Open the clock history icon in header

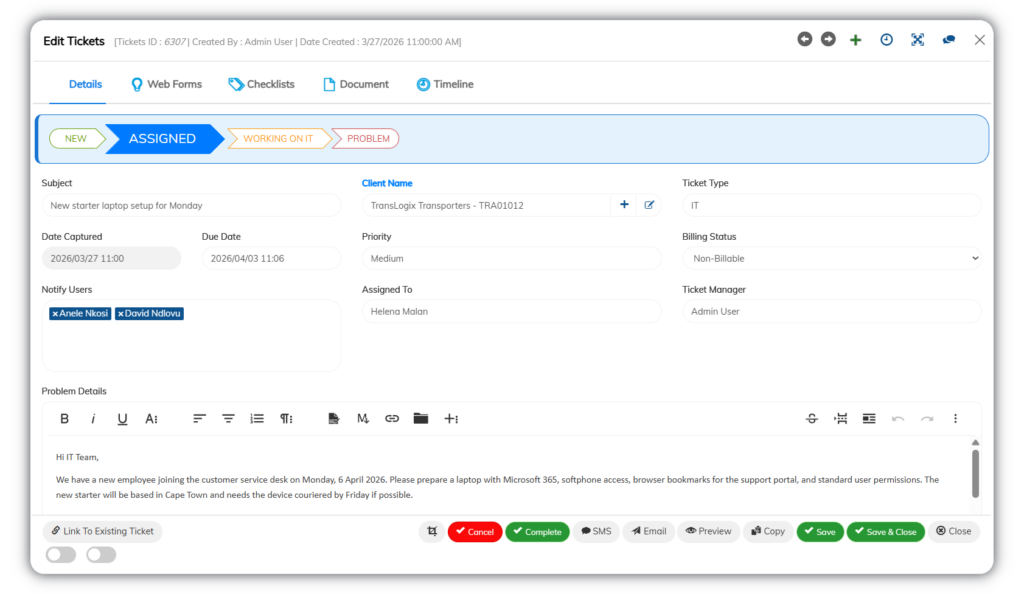(x=886, y=40)
